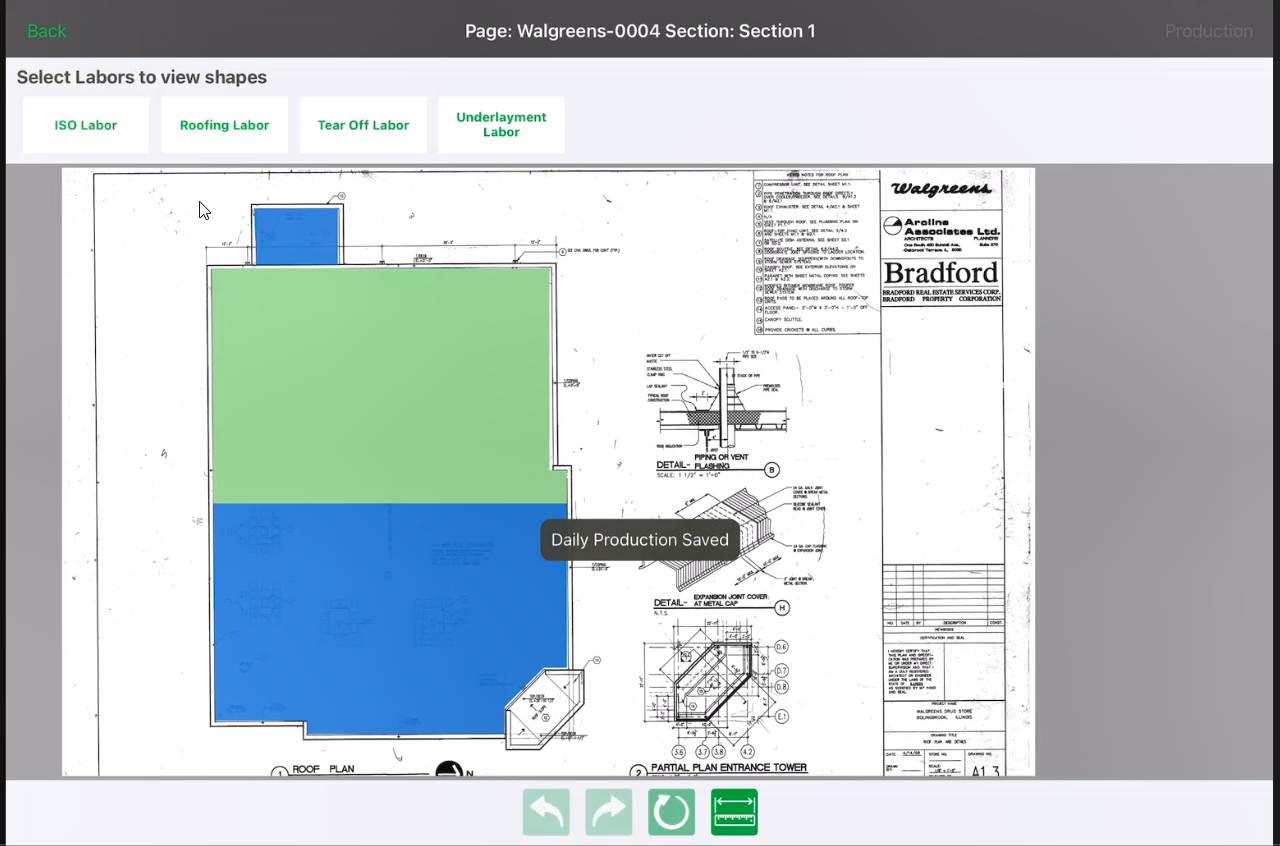The width and height of the screenshot is (1280, 846).
Task: Click the page title Walgreens-0004 Section 1
Action: (x=640, y=31)
